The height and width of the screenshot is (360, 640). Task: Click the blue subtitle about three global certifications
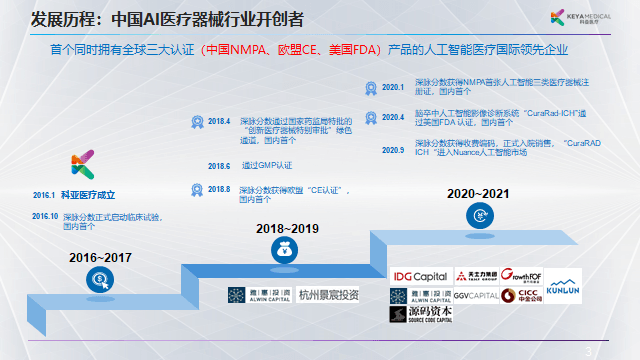309,50
